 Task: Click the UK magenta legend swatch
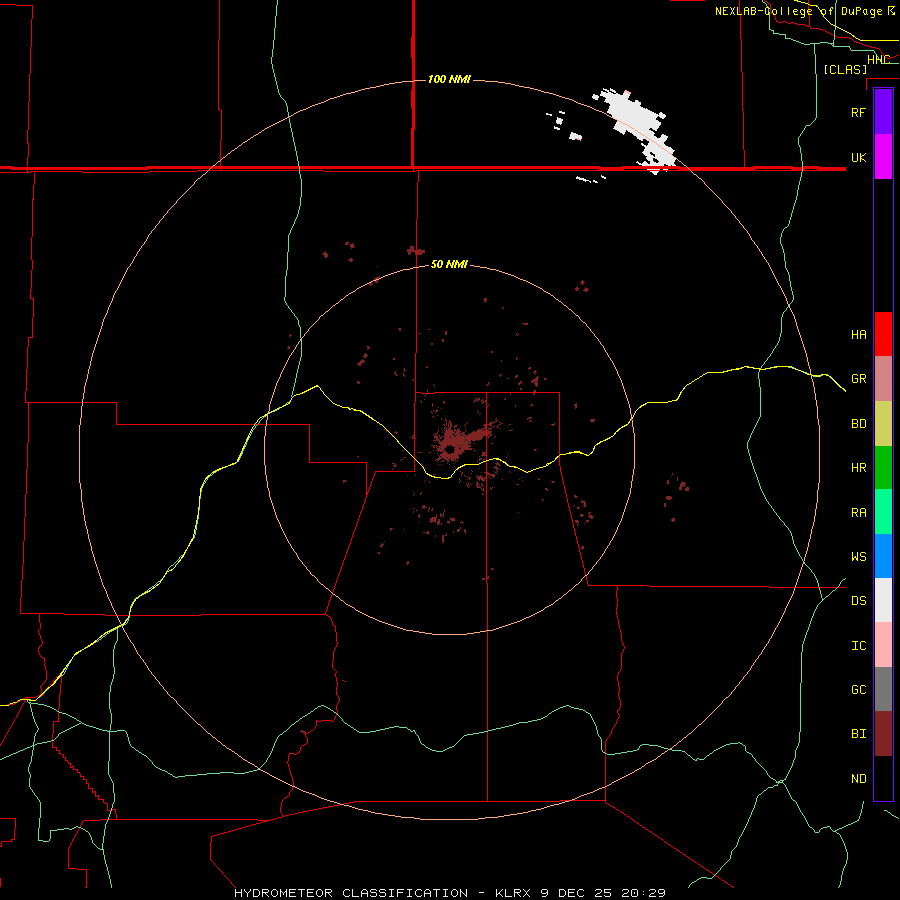click(883, 157)
